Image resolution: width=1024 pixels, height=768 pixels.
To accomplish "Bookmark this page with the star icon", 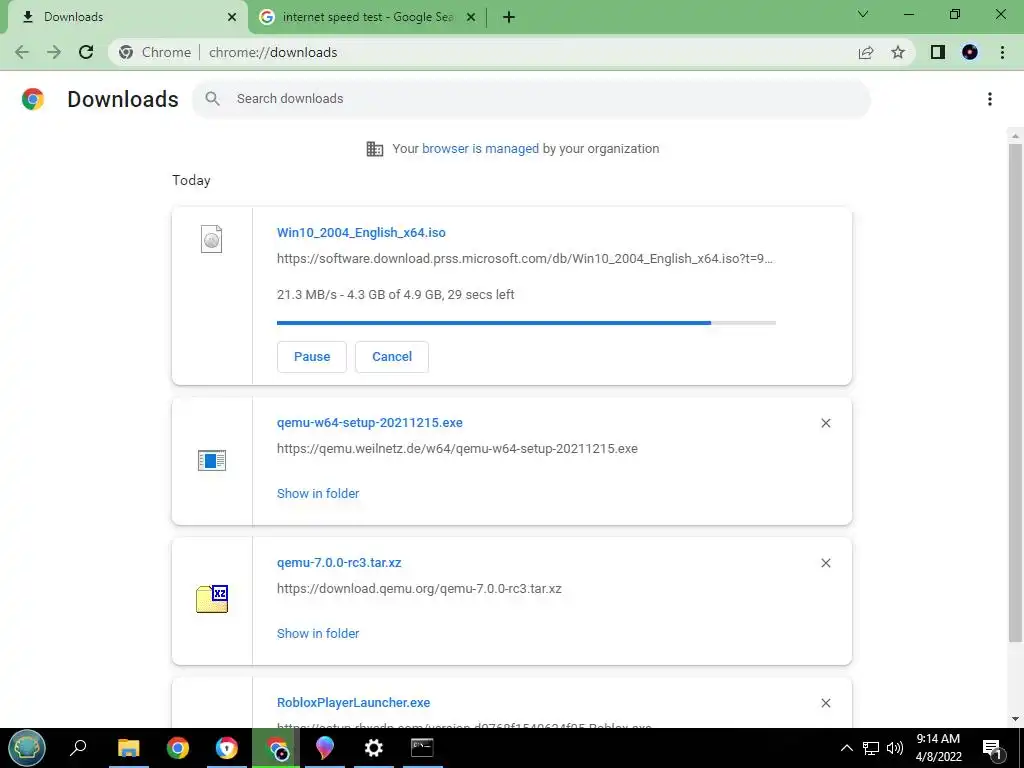I will pyautogui.click(x=898, y=52).
